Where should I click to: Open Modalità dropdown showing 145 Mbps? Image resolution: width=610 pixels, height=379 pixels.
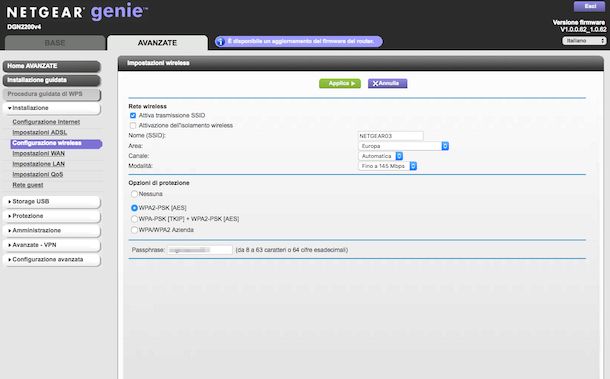tap(387, 166)
